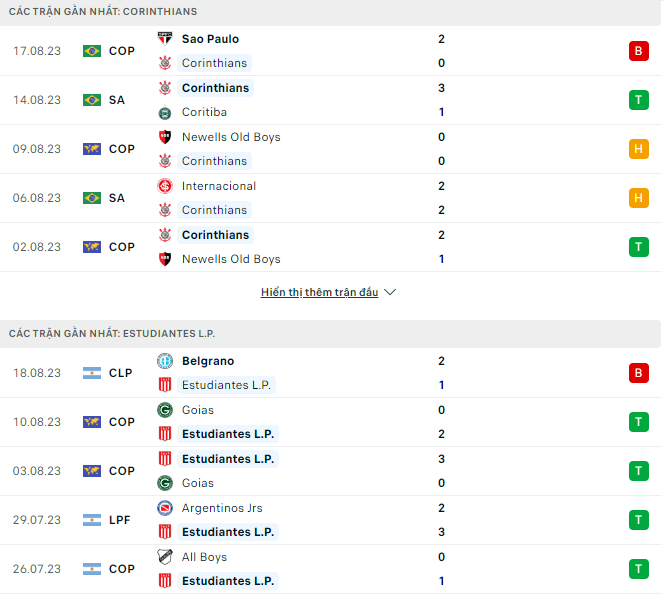Open the Argentinos Jrs team name link

(224, 508)
